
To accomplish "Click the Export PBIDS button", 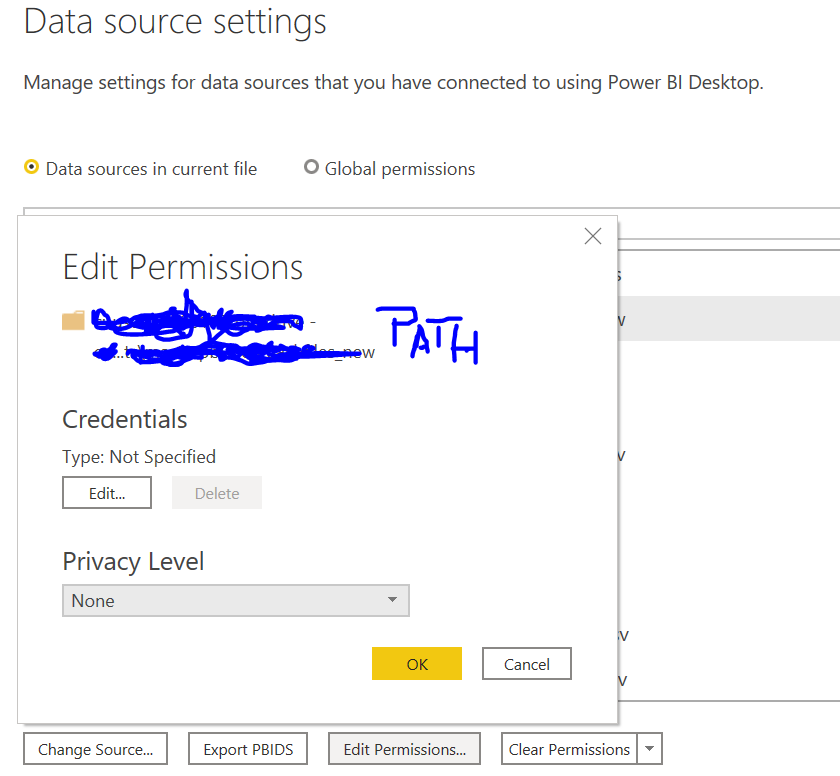I will click(248, 749).
